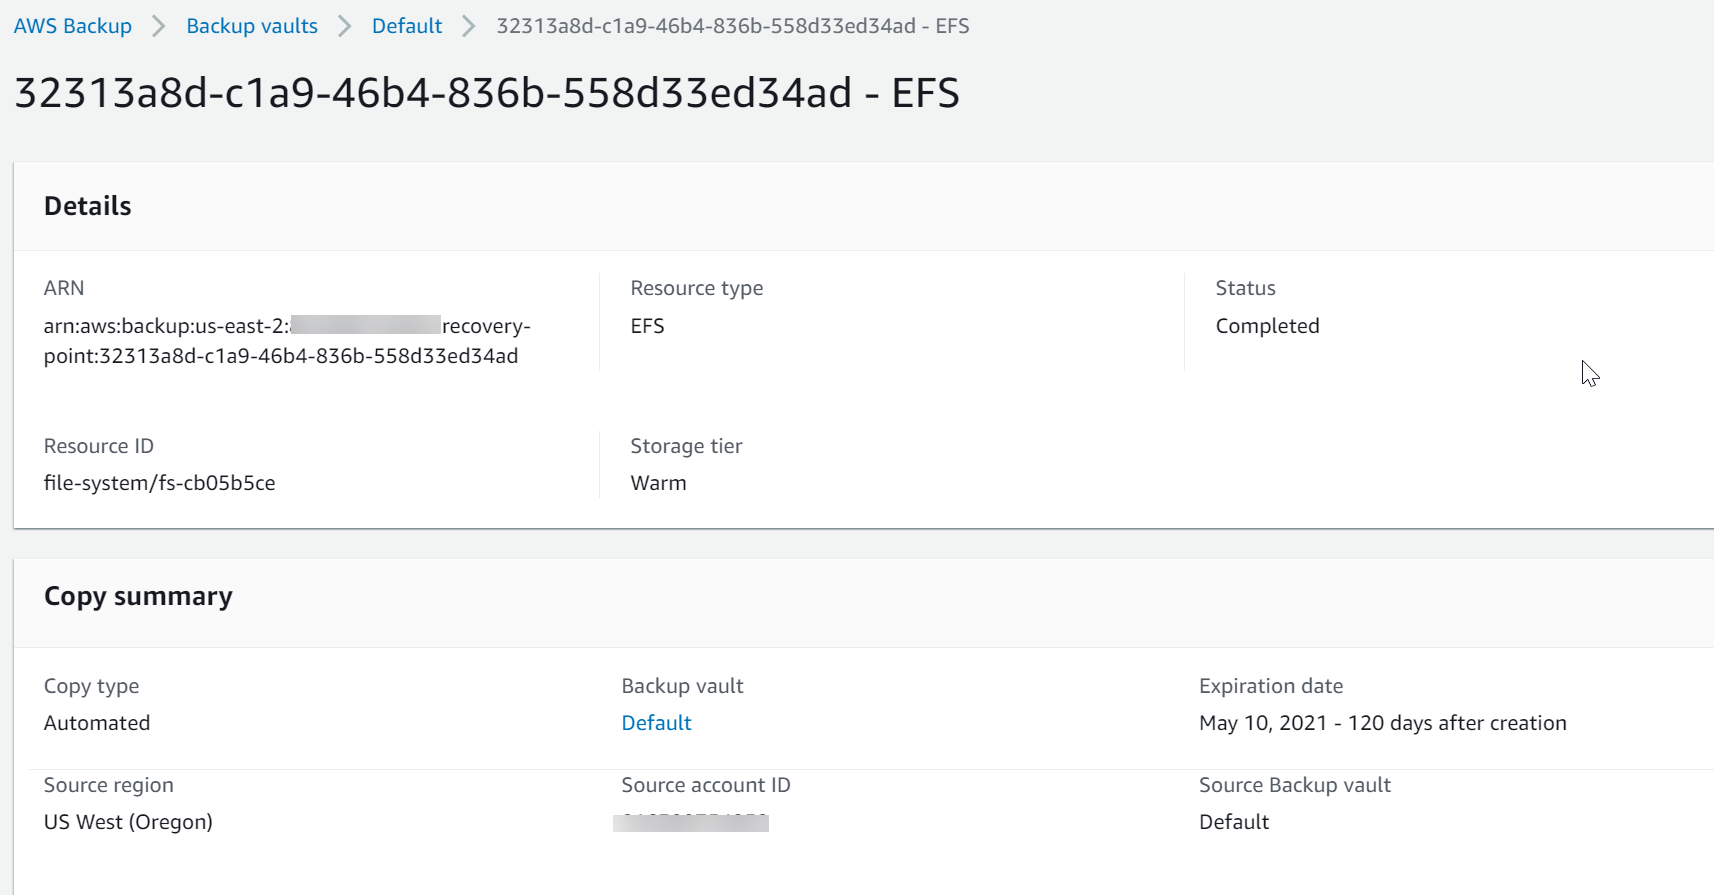Click the recovery point ARN value

click(286, 341)
